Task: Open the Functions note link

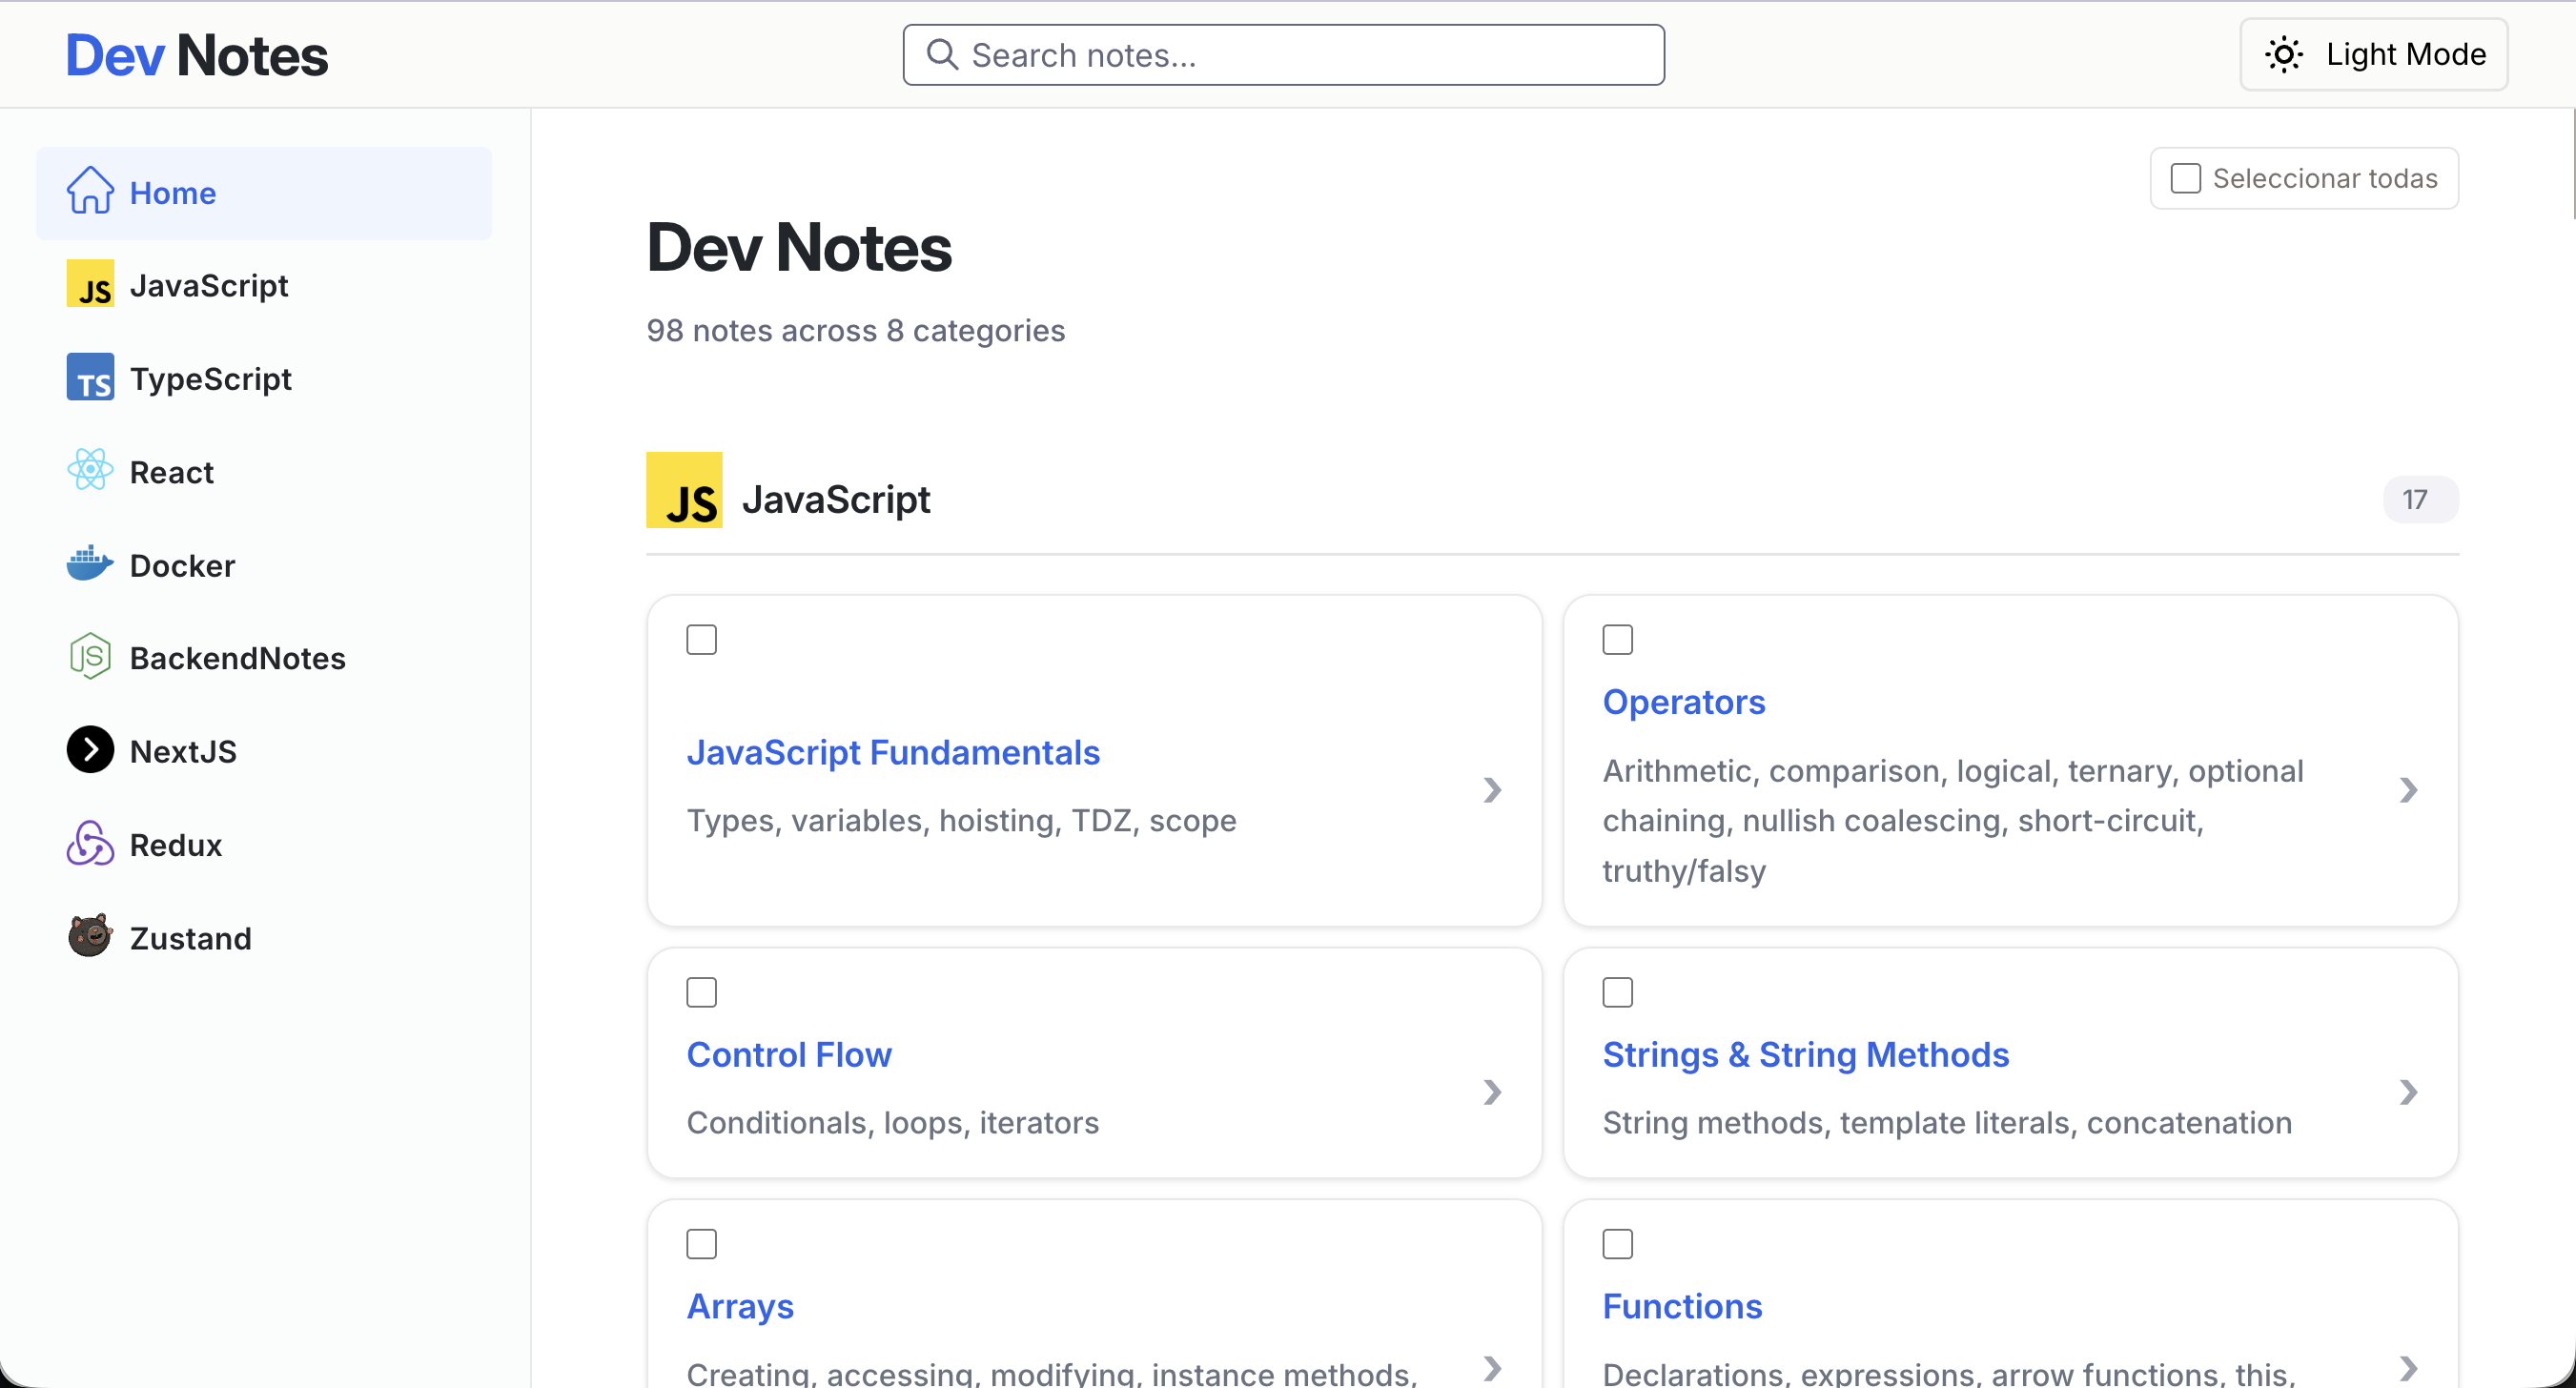Action: [1682, 1307]
